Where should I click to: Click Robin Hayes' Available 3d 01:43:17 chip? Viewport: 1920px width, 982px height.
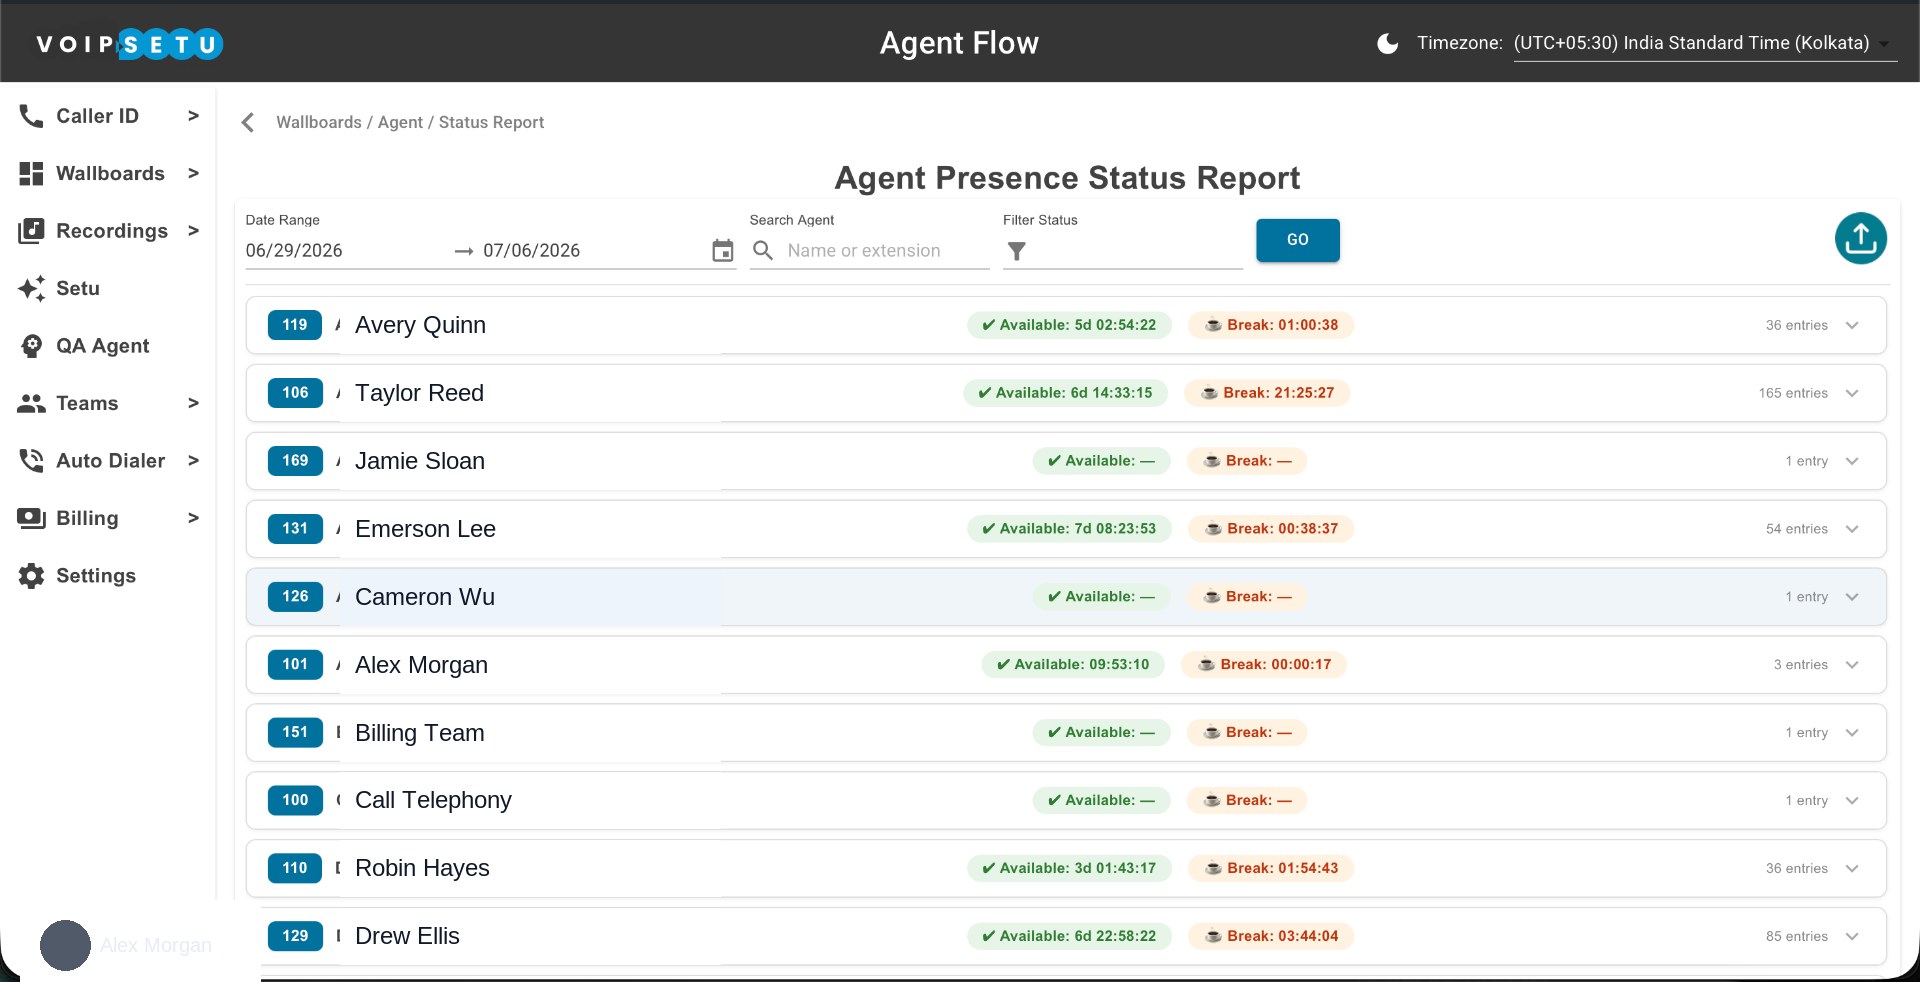1068,869
